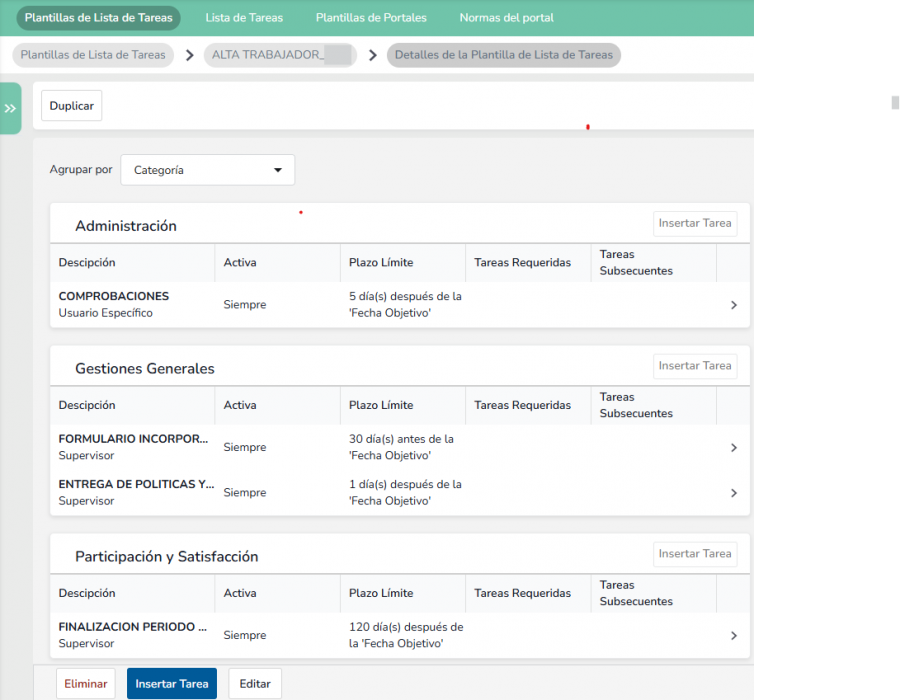Click the blue Insertar Tarea button
Screen dimensions: 900x700
(x=172, y=684)
